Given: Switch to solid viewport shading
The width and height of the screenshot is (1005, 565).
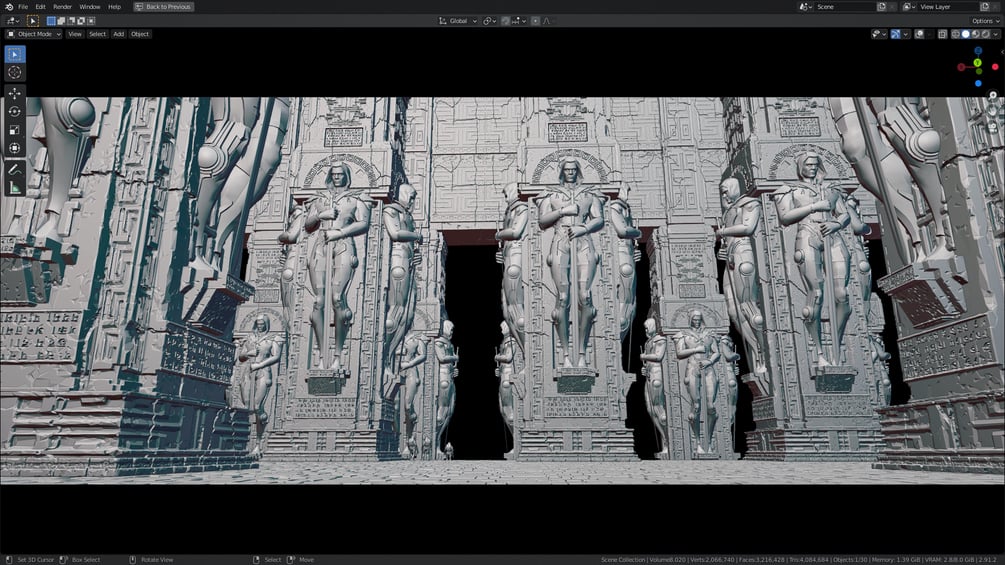Looking at the screenshot, I should (966, 34).
